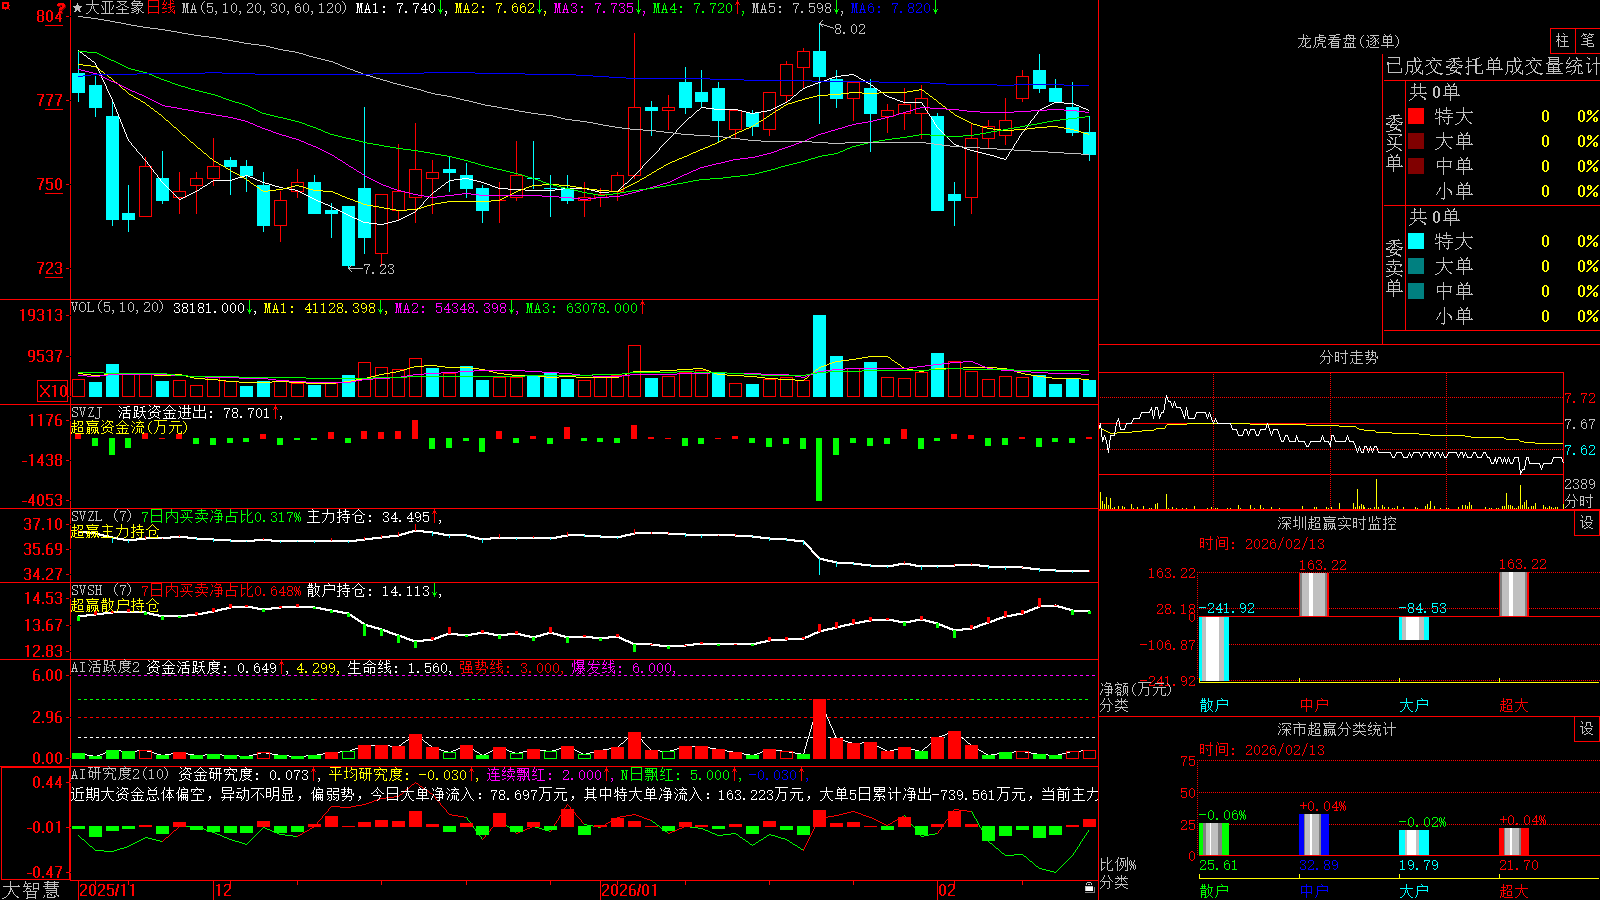Click the 超赢散户持仓 label
The image size is (1600, 900).
(115, 605)
